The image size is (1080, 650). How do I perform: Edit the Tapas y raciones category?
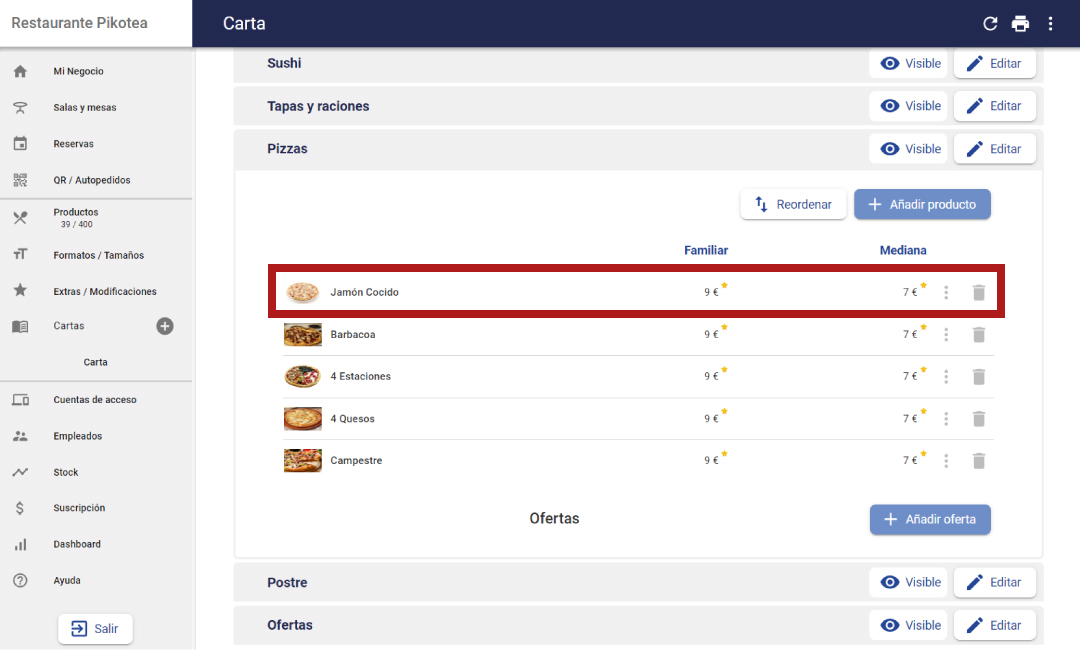[995, 106]
